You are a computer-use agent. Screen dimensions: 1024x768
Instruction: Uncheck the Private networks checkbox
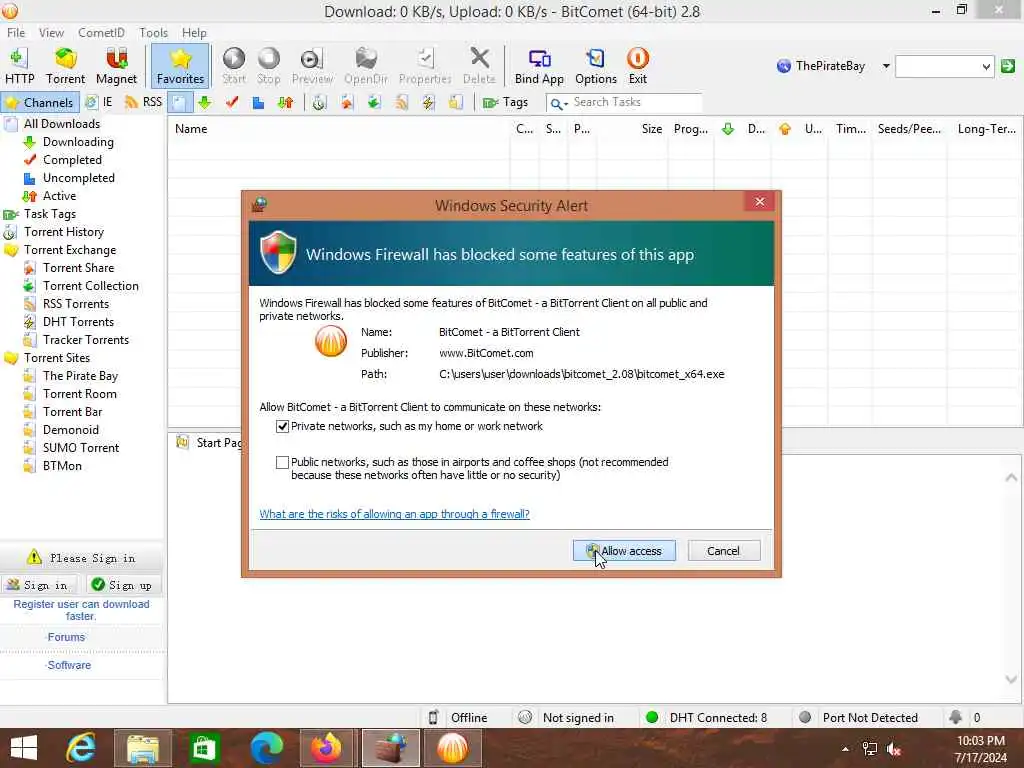pos(282,426)
